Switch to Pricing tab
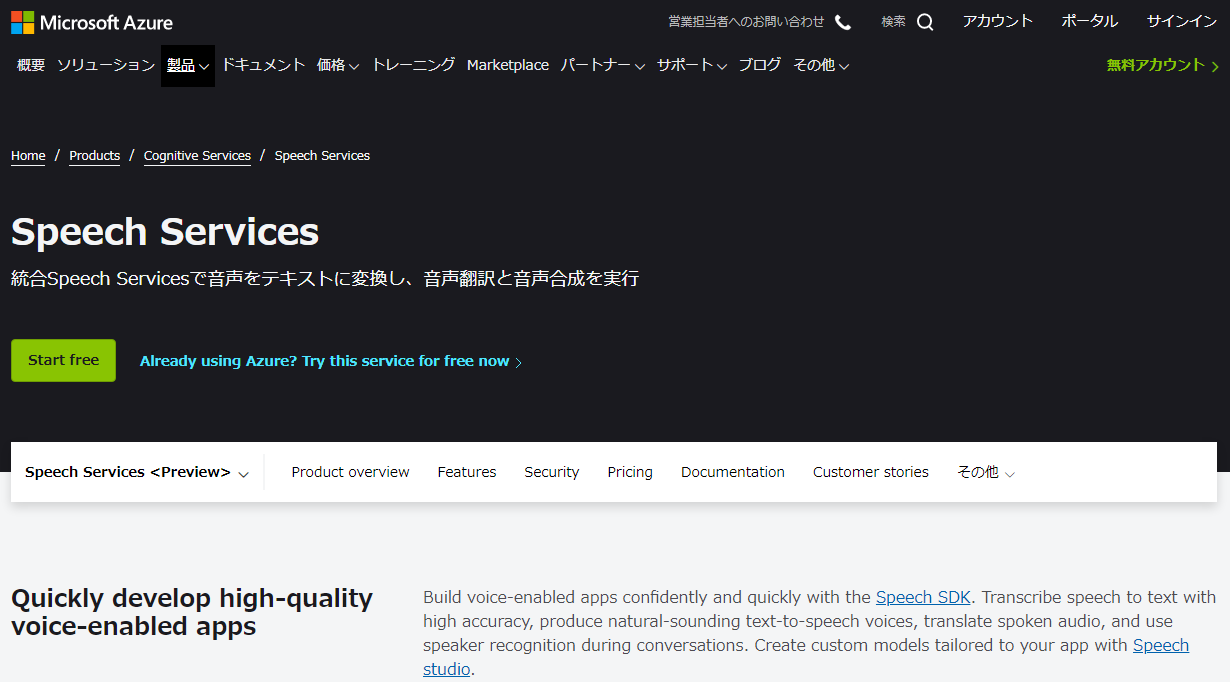 630,472
